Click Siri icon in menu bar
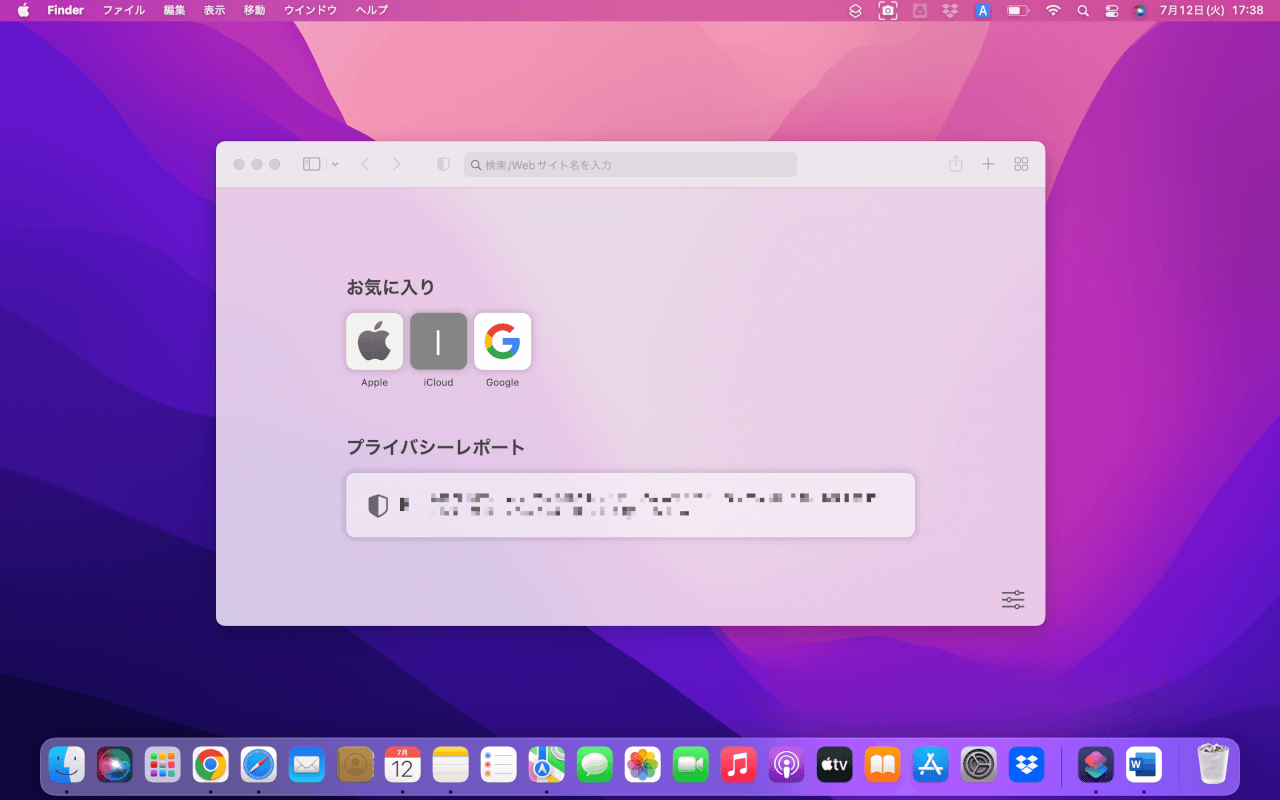 point(1140,10)
